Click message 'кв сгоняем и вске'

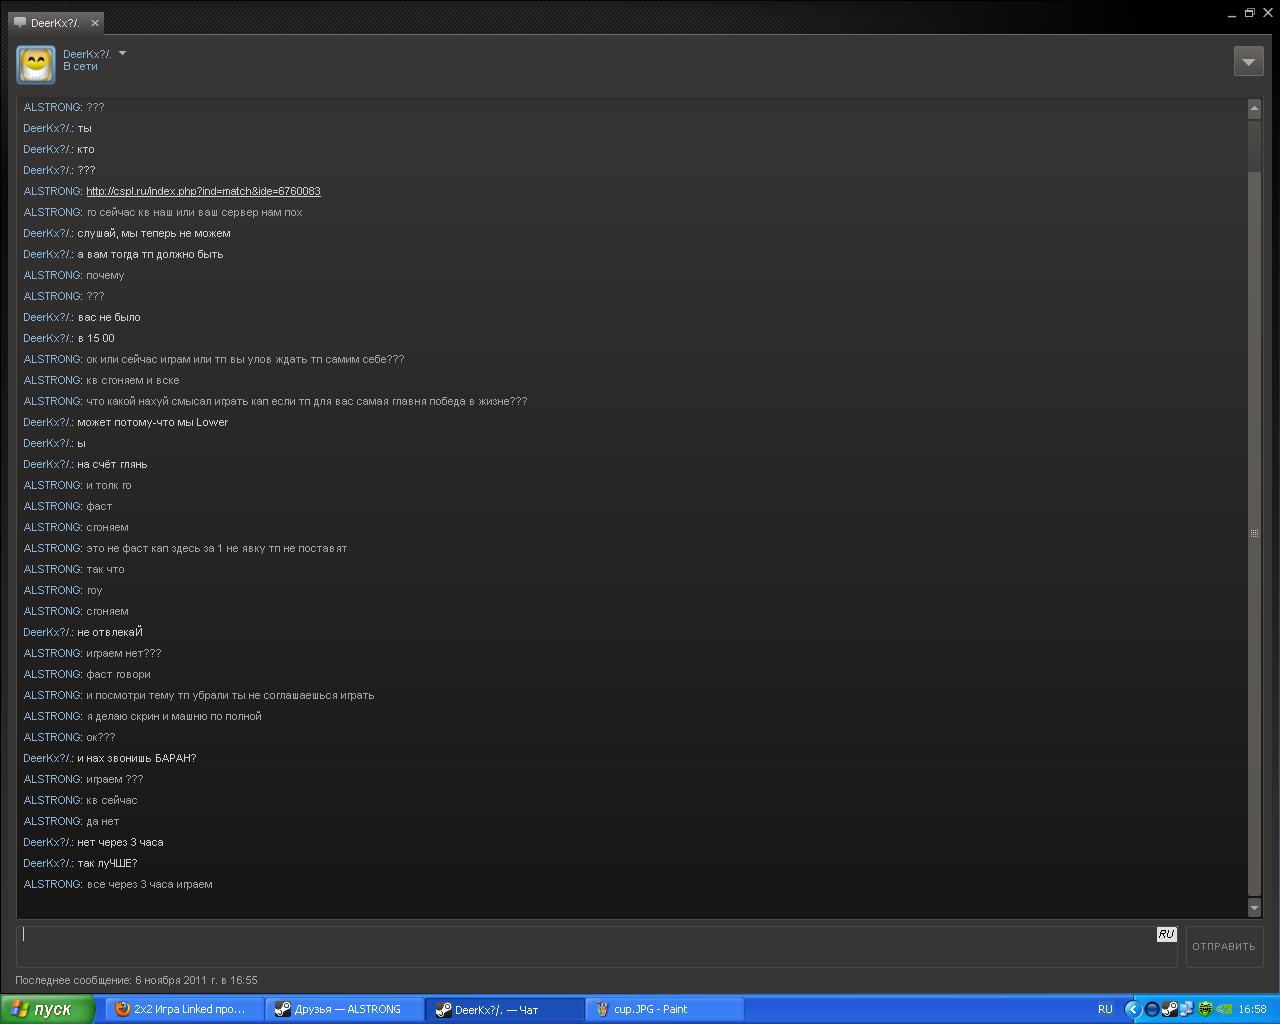133,380
